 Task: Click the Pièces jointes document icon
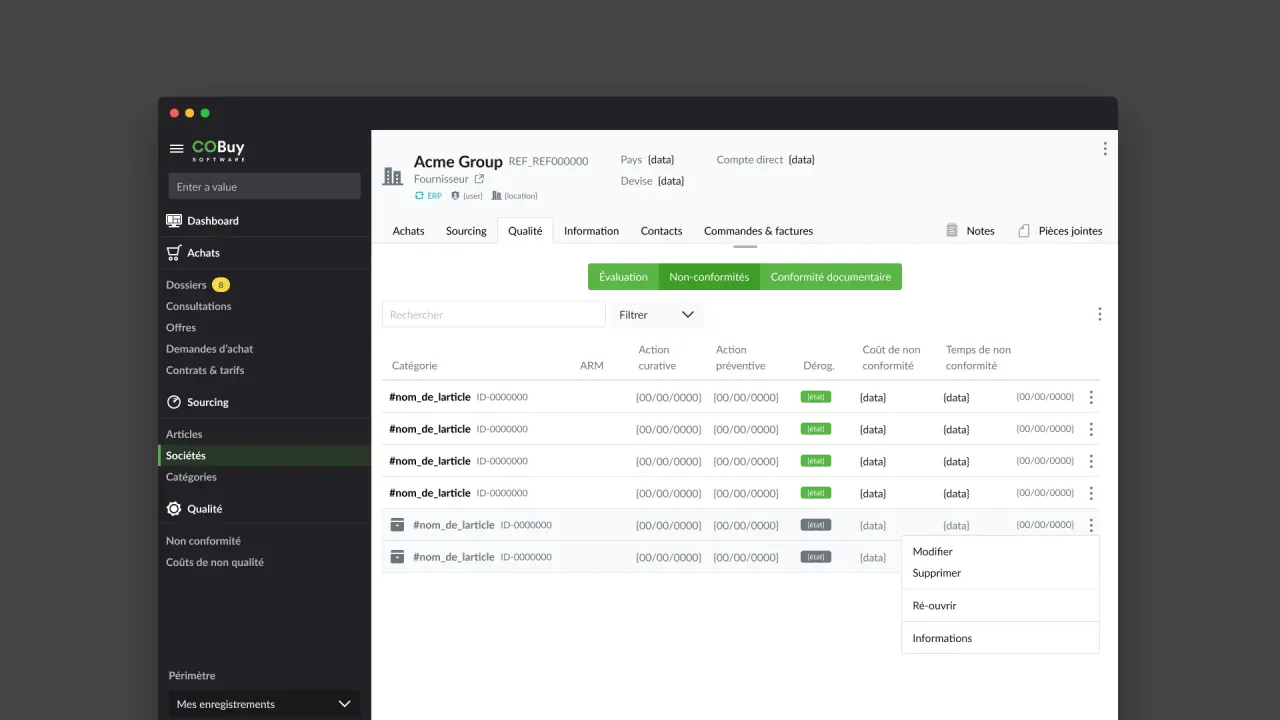1024,231
